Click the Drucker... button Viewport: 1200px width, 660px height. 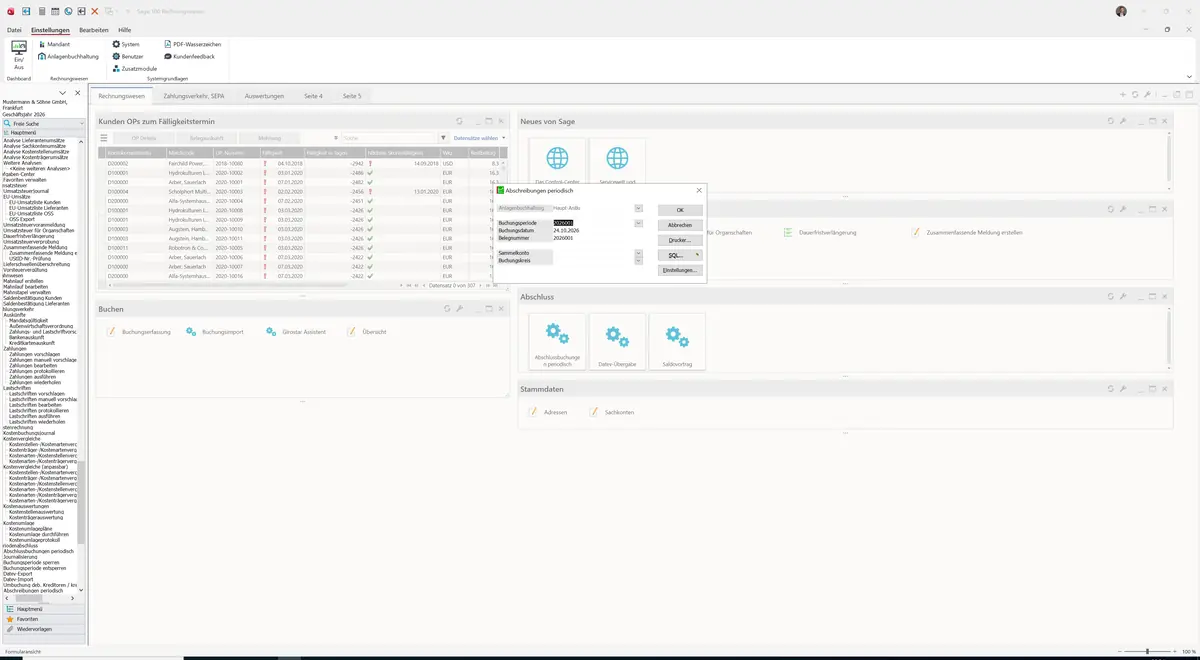(x=680, y=240)
